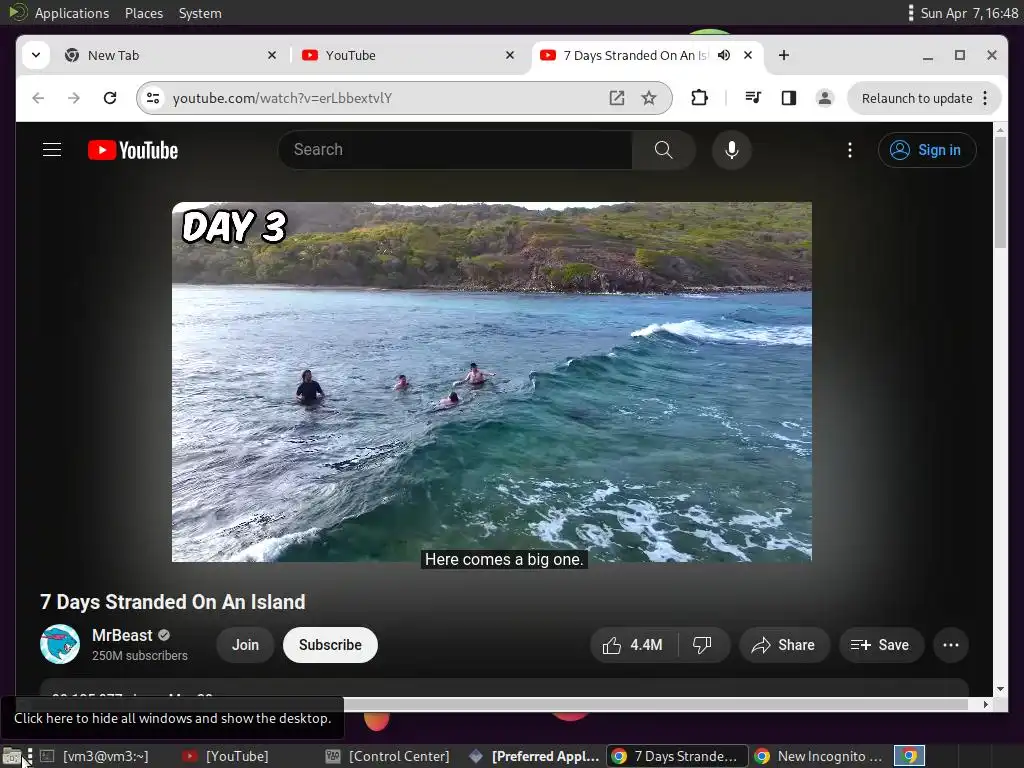Subscribe to MrBeast channel
Image resolution: width=1024 pixels, height=768 pixels.
(x=330, y=645)
